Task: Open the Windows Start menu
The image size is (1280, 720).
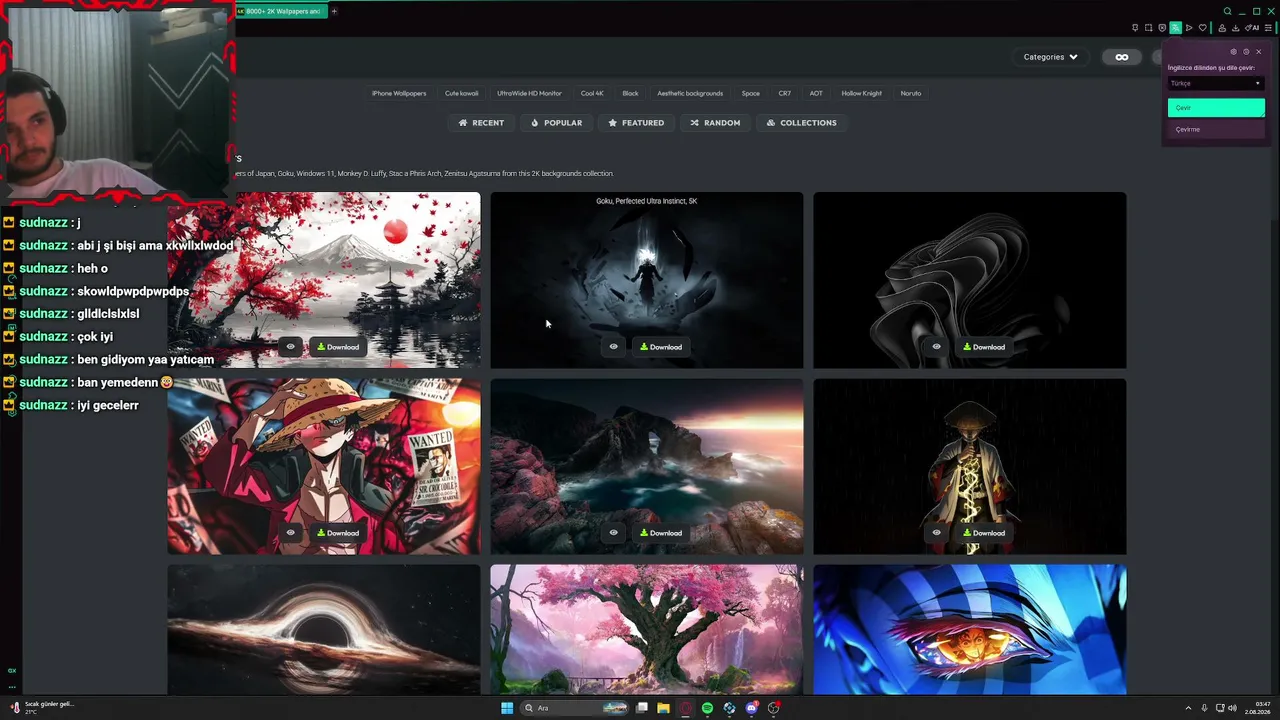Action: [507, 708]
